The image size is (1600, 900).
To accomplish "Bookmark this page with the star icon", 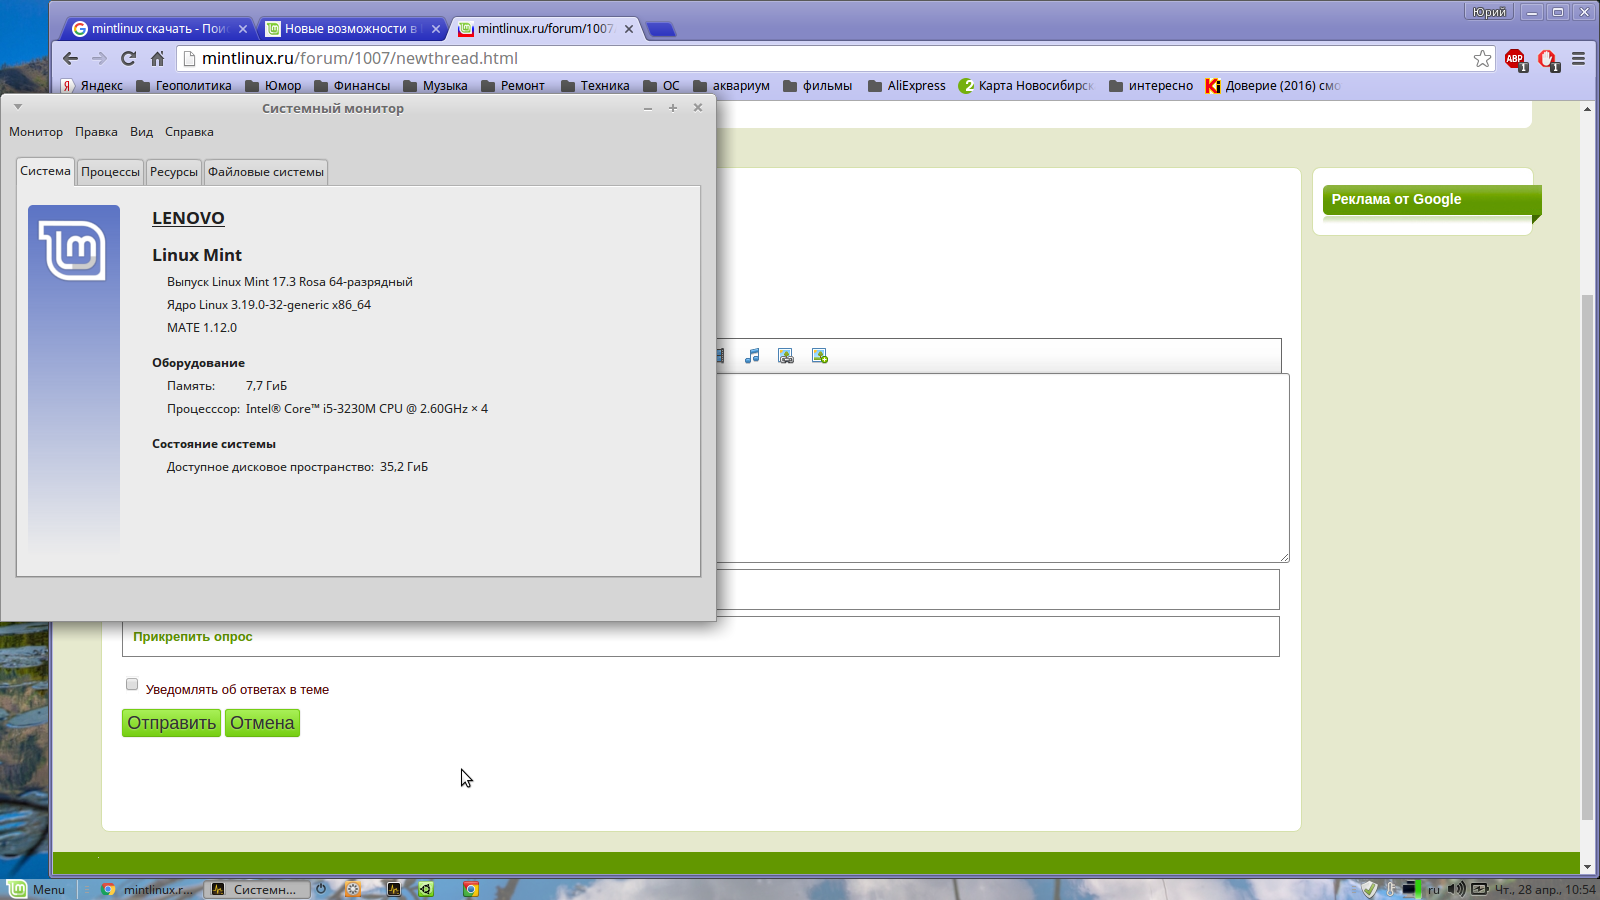I will pos(1482,59).
